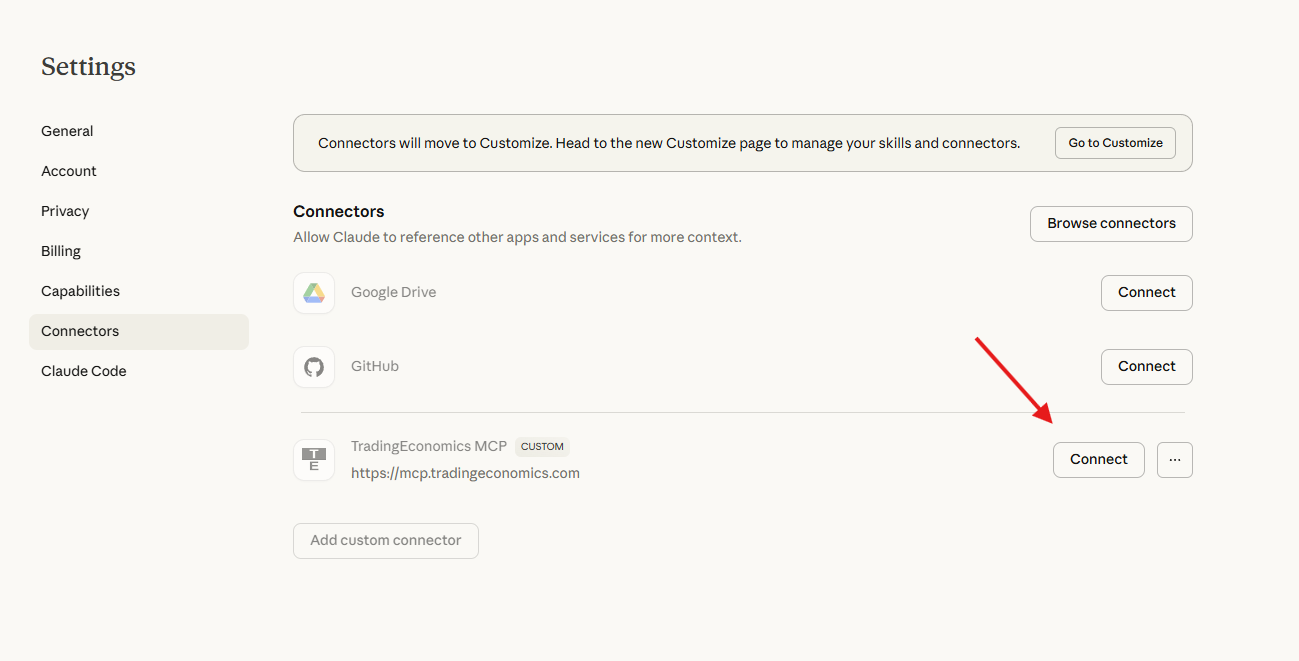Open General settings section
The height and width of the screenshot is (661, 1299).
click(x=67, y=131)
